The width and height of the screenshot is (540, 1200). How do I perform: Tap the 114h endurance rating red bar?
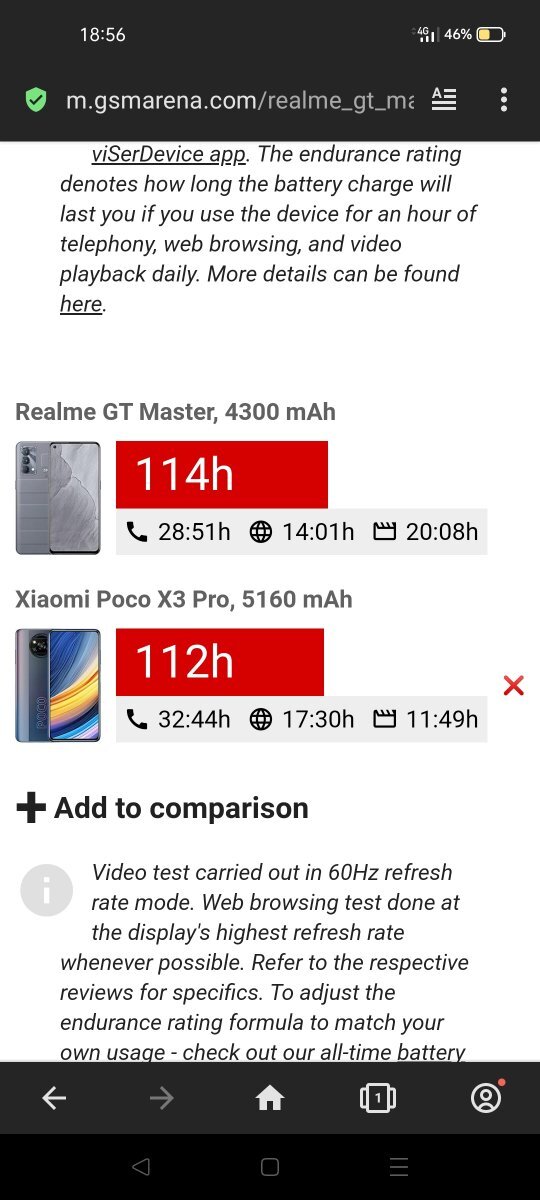point(222,474)
